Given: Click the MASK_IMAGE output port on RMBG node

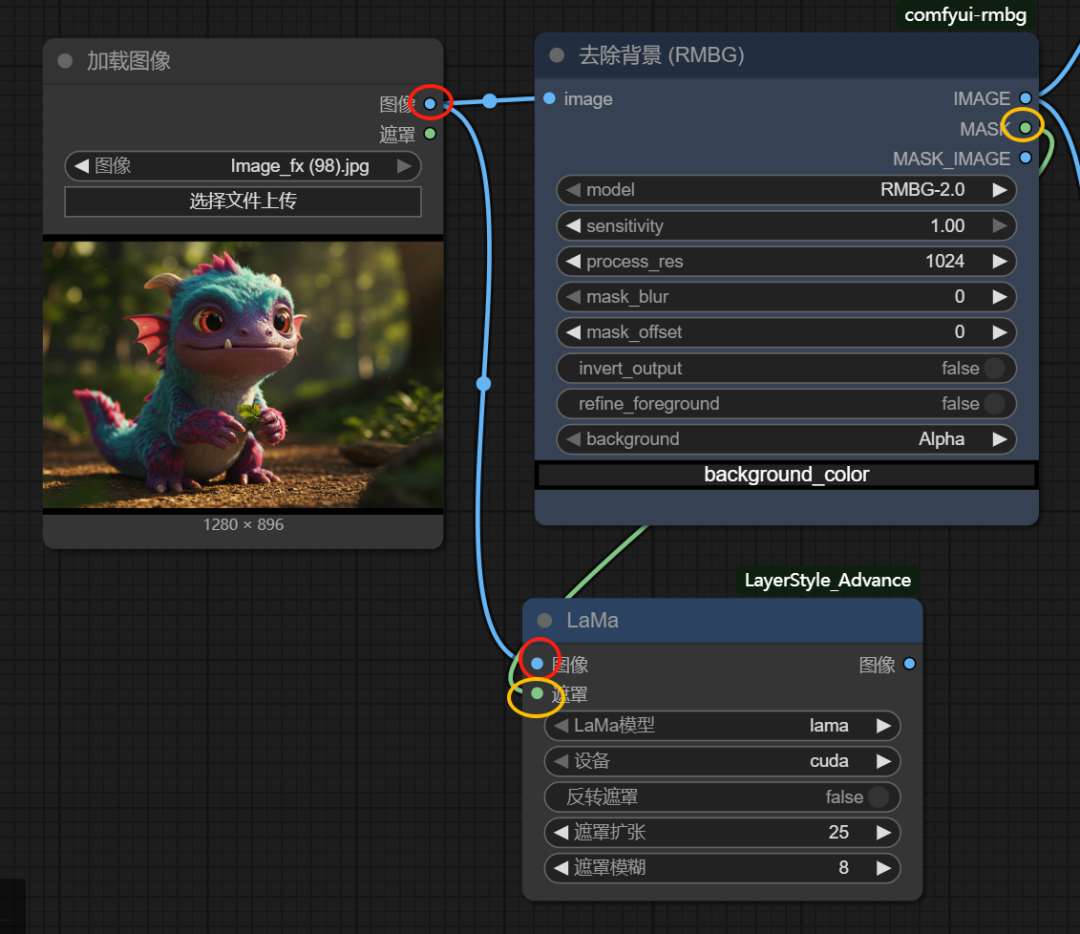Looking at the screenshot, I should 1026,158.
